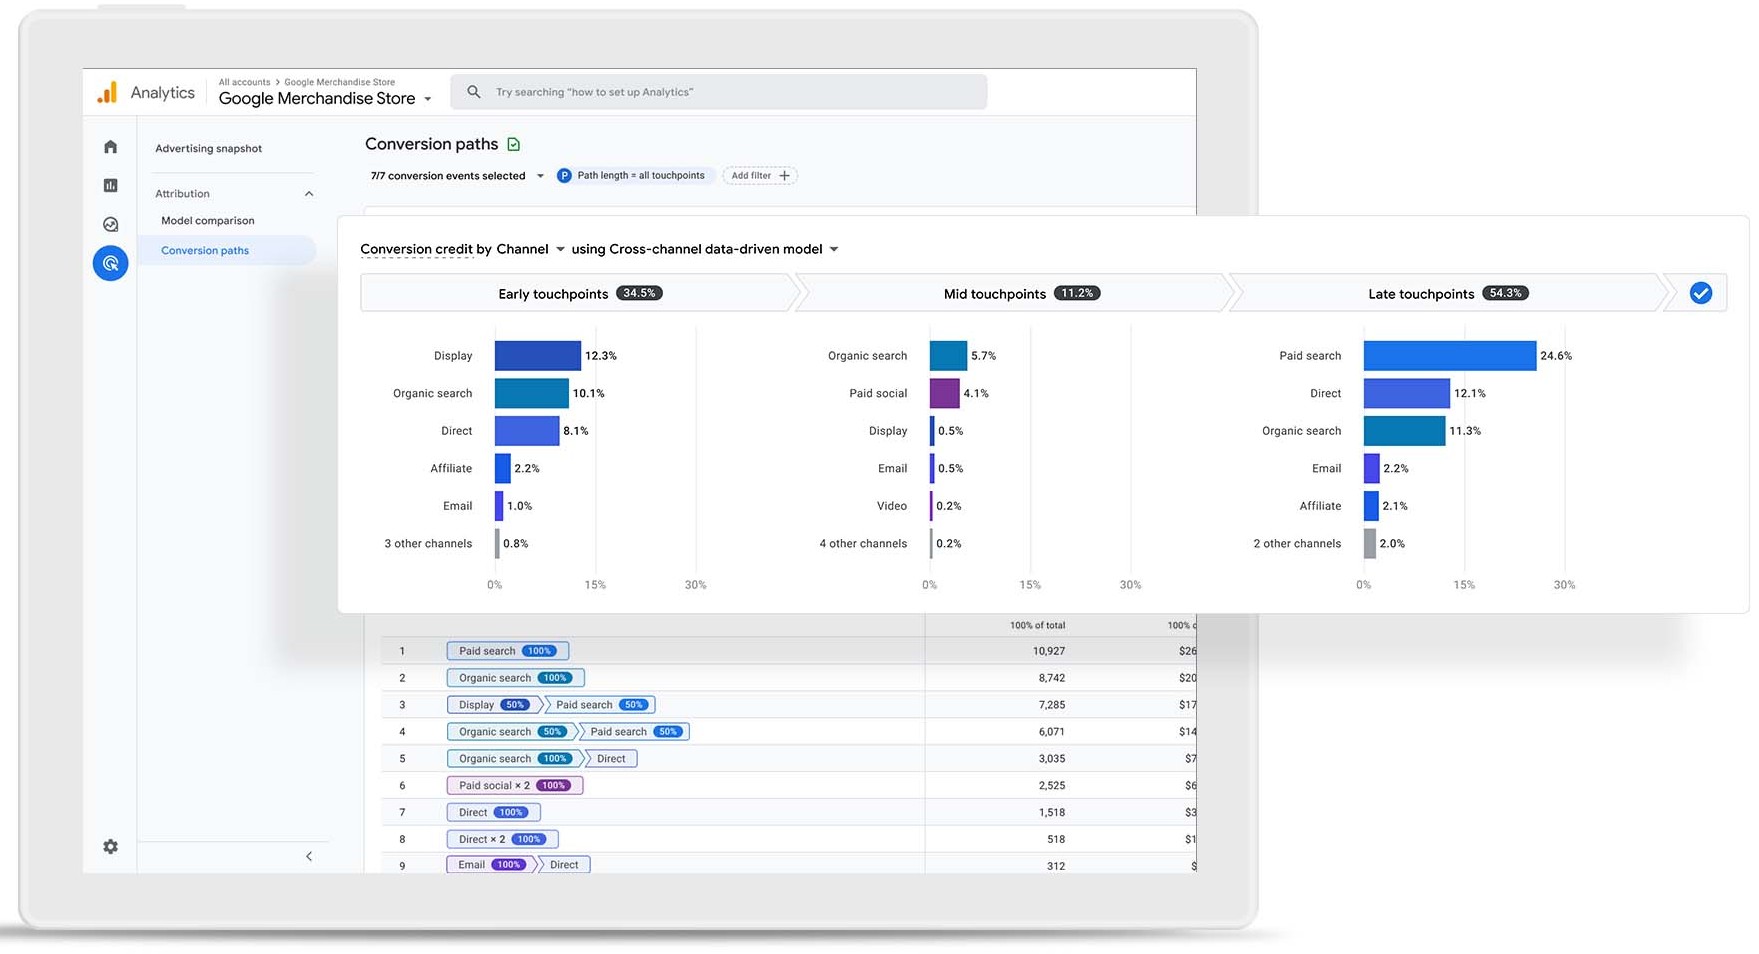Viewport: 1759px width, 954px height.
Task: Open Model comparison in the menu
Action: [207, 220]
